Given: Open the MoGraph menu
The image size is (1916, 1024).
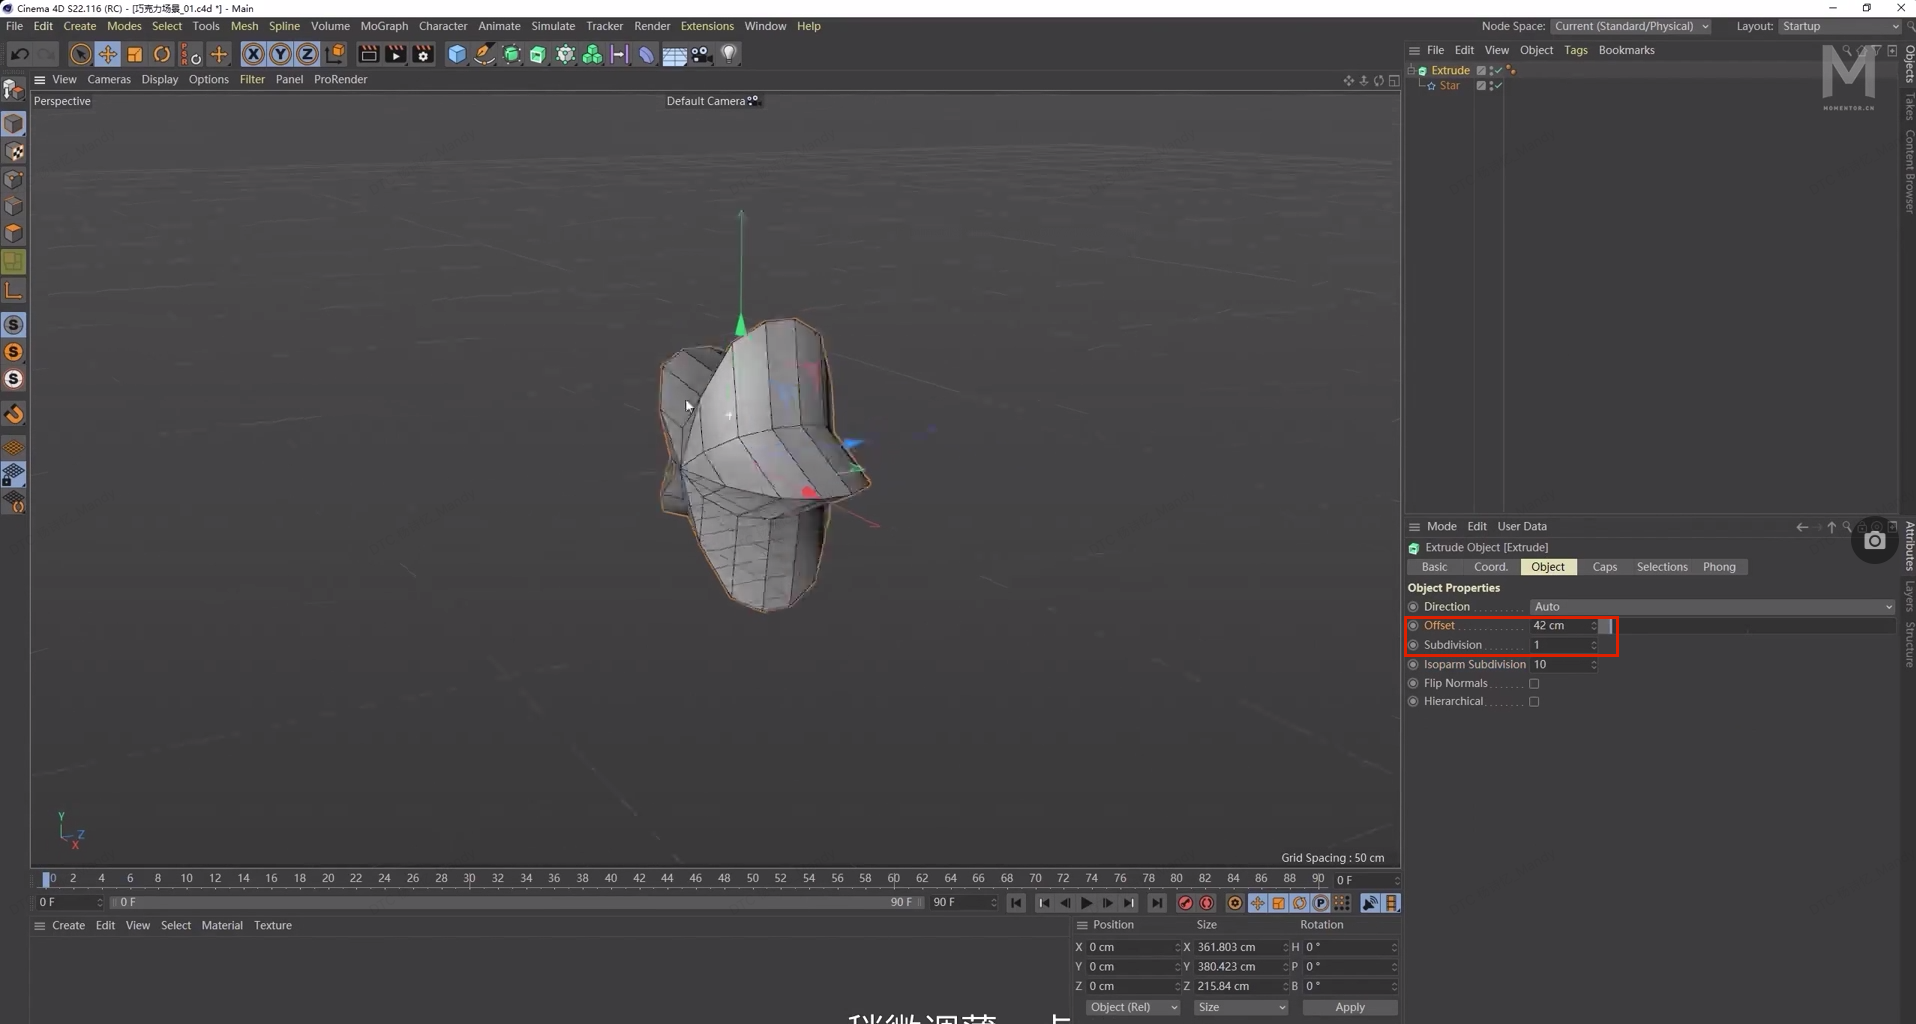Looking at the screenshot, I should tap(384, 26).
